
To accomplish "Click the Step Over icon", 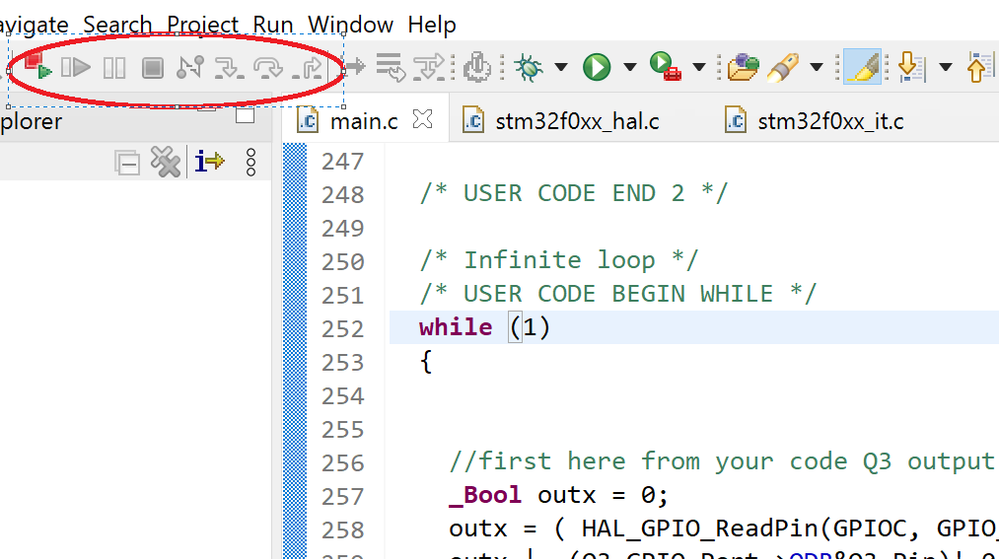I will [x=268, y=68].
